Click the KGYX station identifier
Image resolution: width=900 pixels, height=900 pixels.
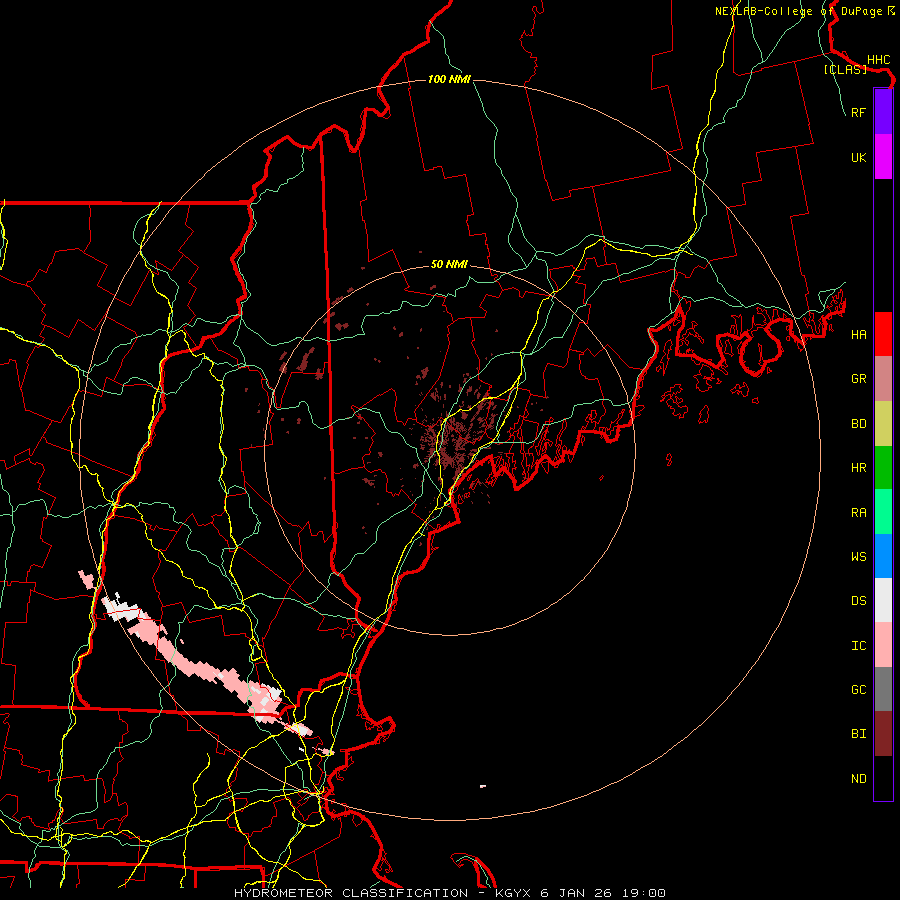coord(513,893)
